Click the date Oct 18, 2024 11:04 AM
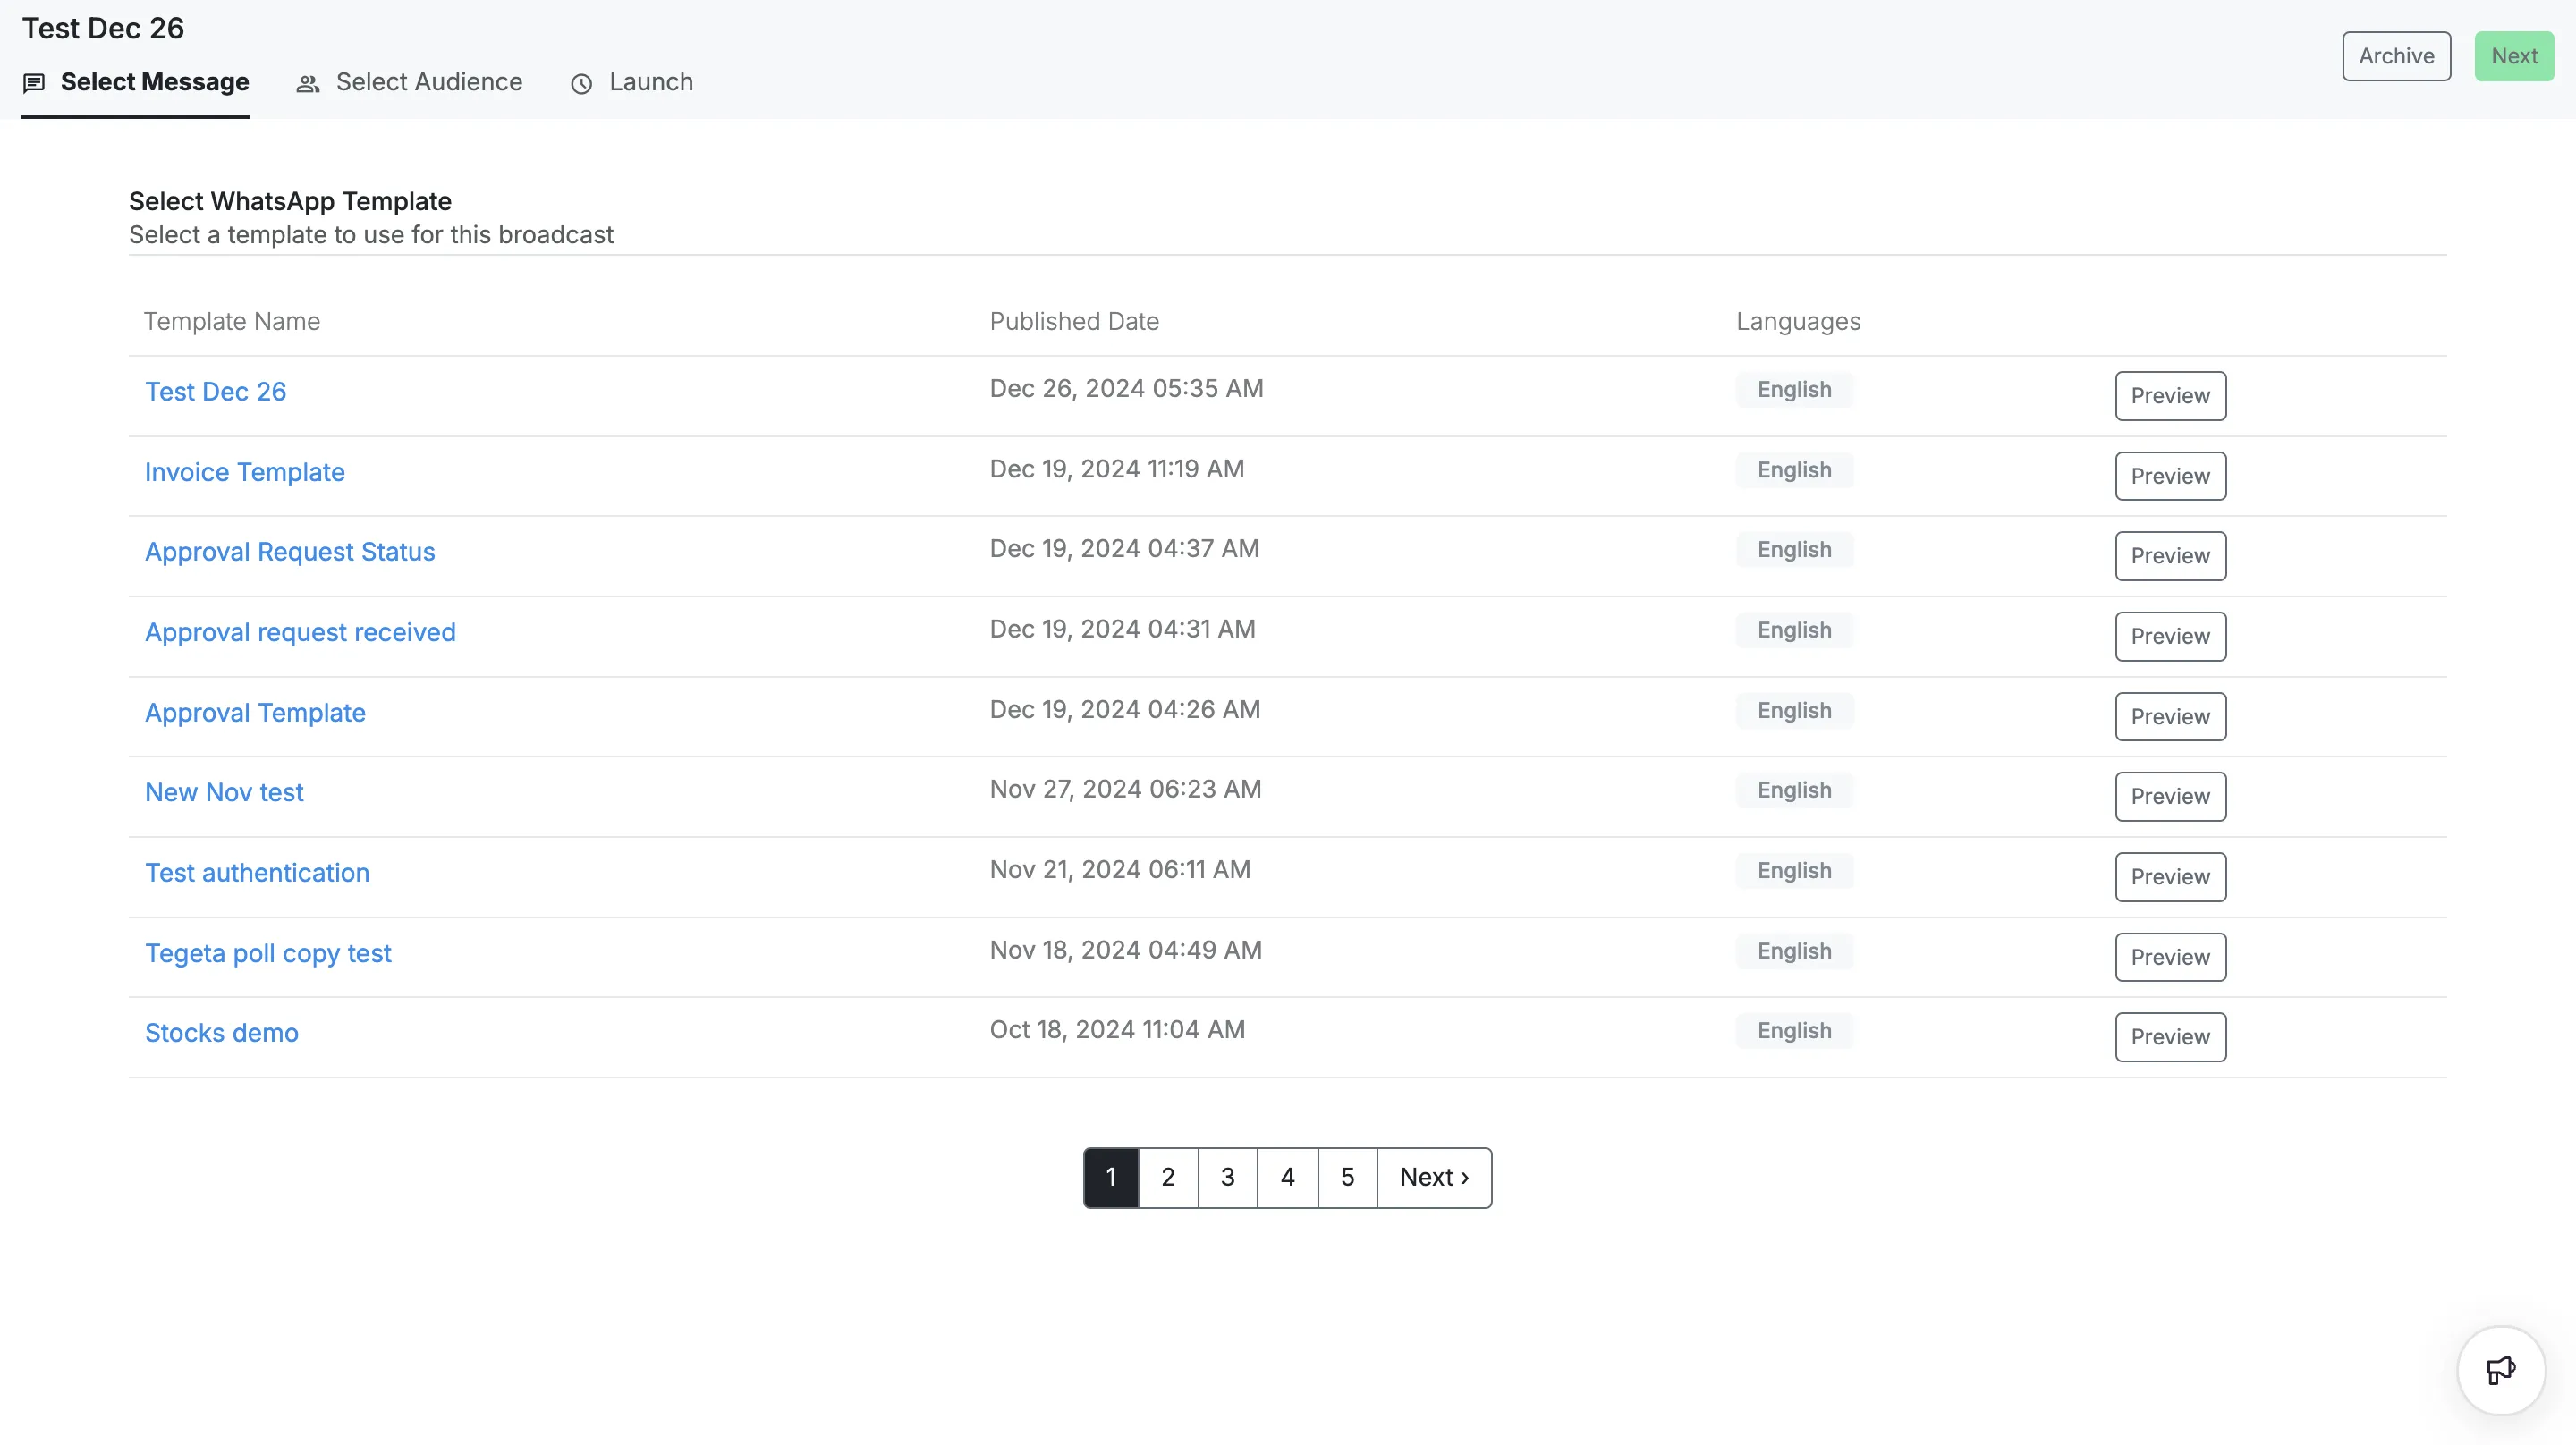The height and width of the screenshot is (1445, 2576). coord(1118,1030)
